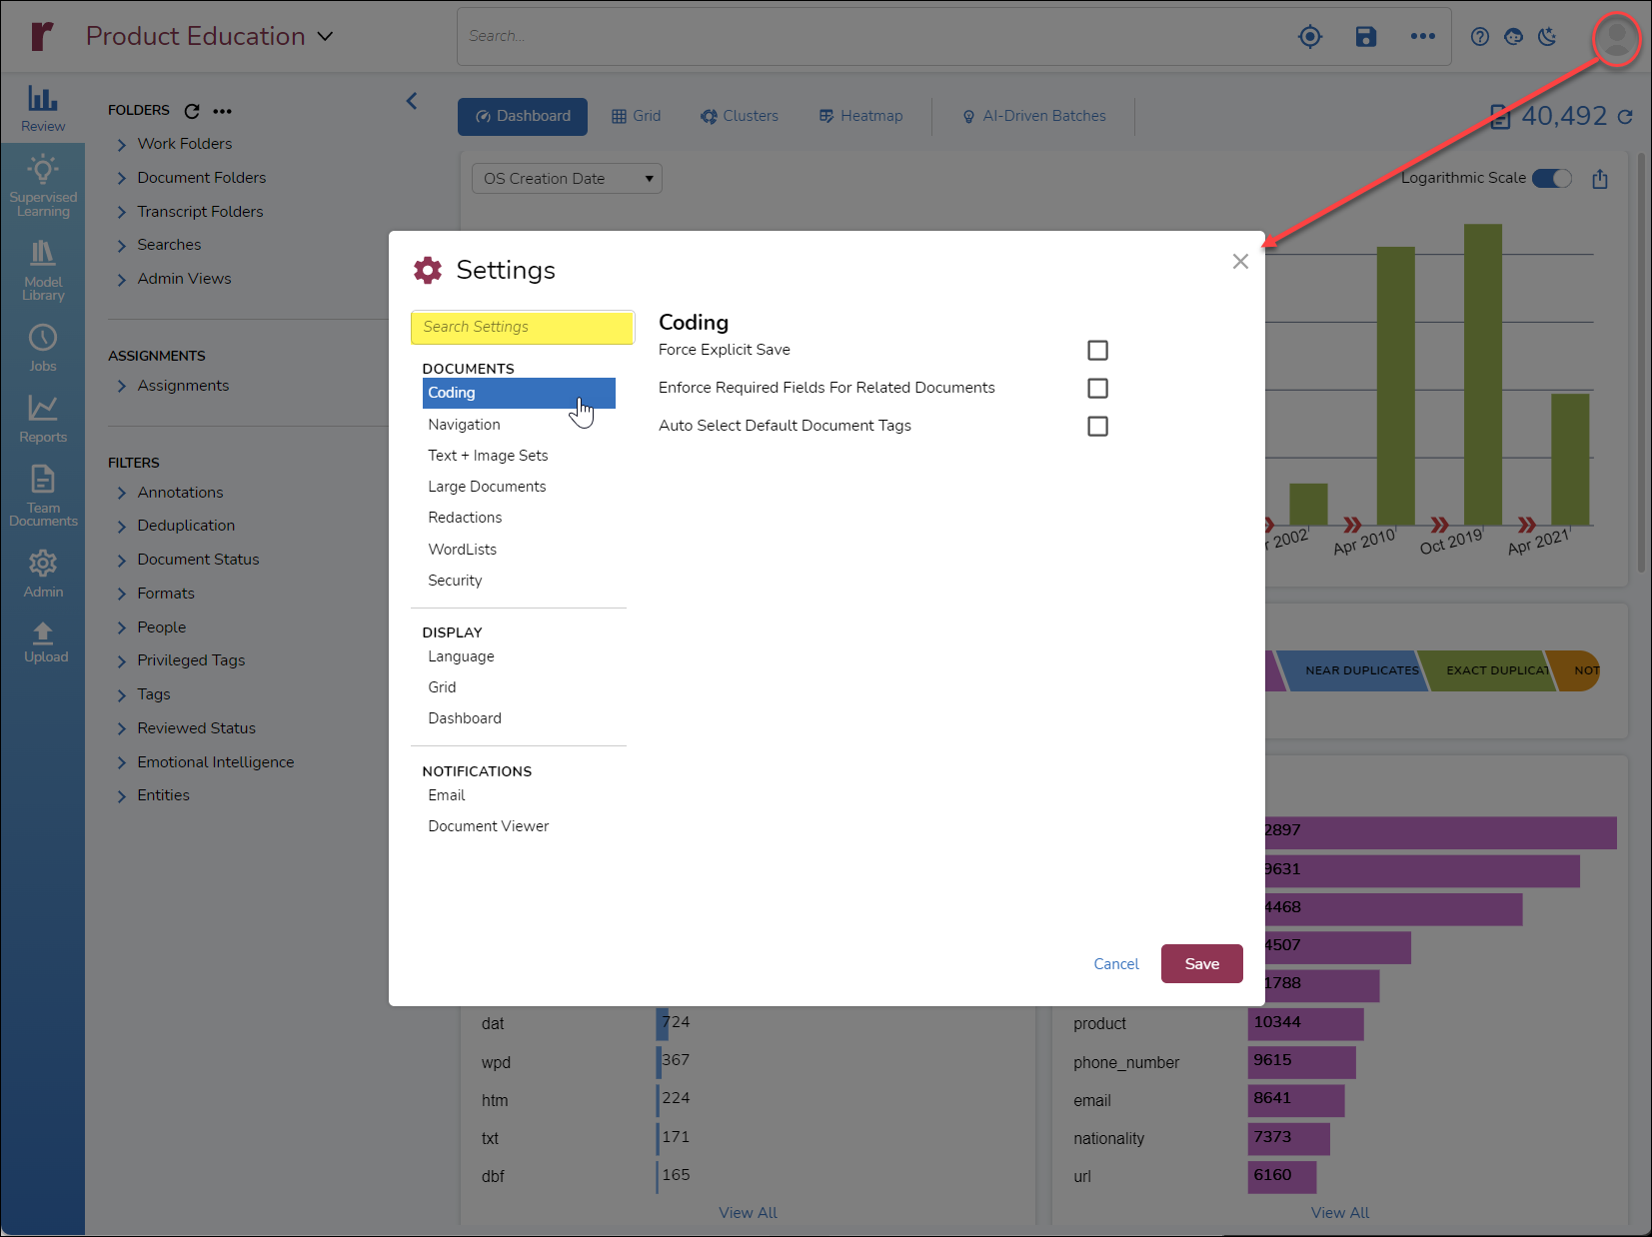
Task: Expand Transcript Folders
Action: tap(121, 213)
